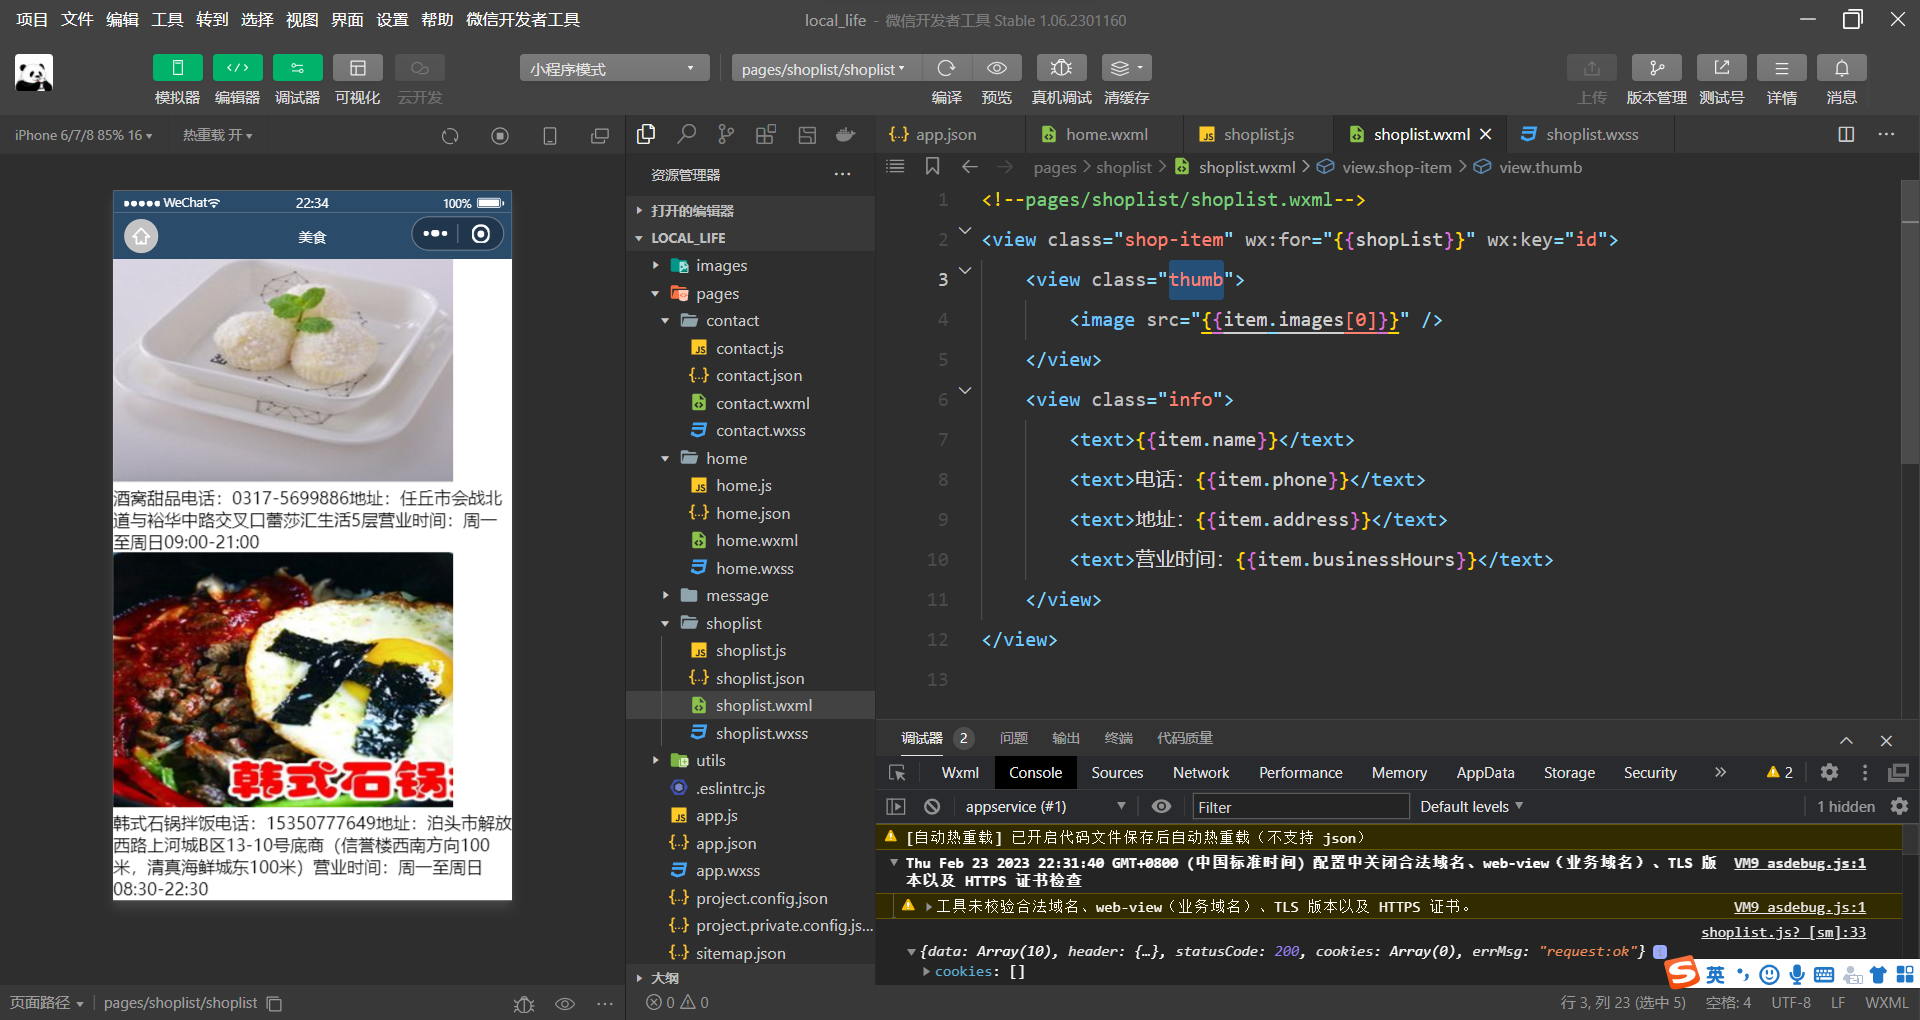Open source control icon in sidebar
This screenshot has height=1020, width=1920.
tap(726, 134)
